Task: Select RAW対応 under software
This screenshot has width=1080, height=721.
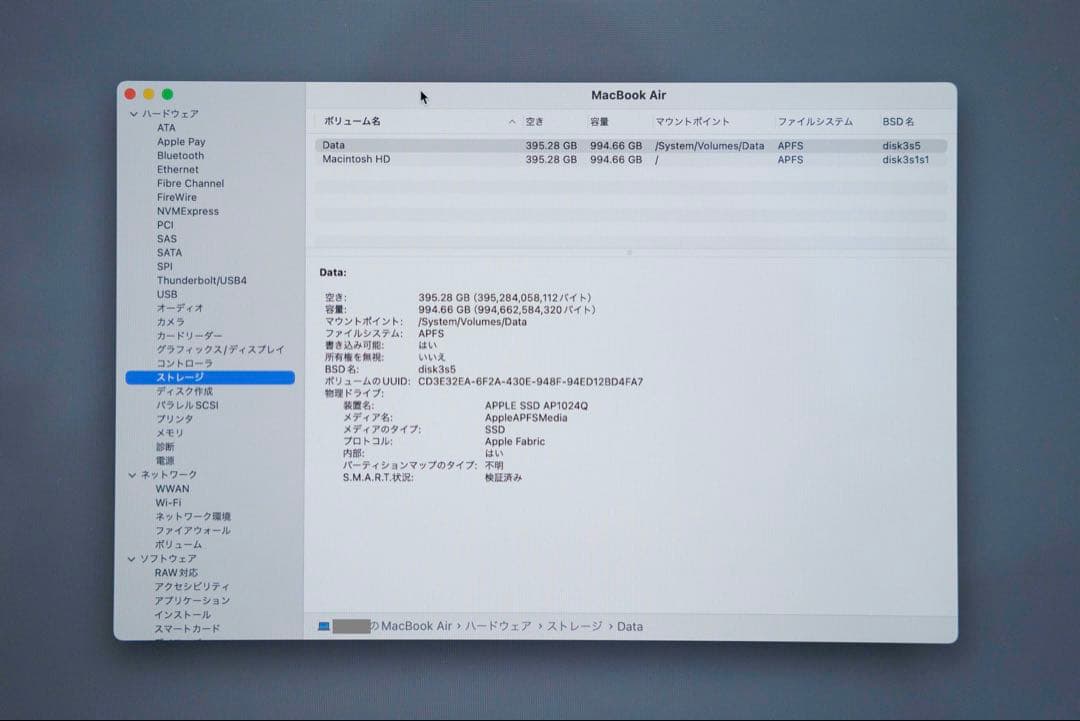Action: [x=176, y=573]
